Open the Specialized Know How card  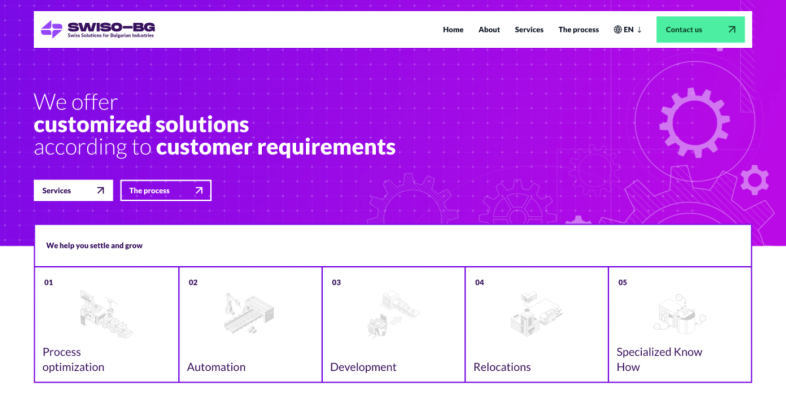coord(680,325)
